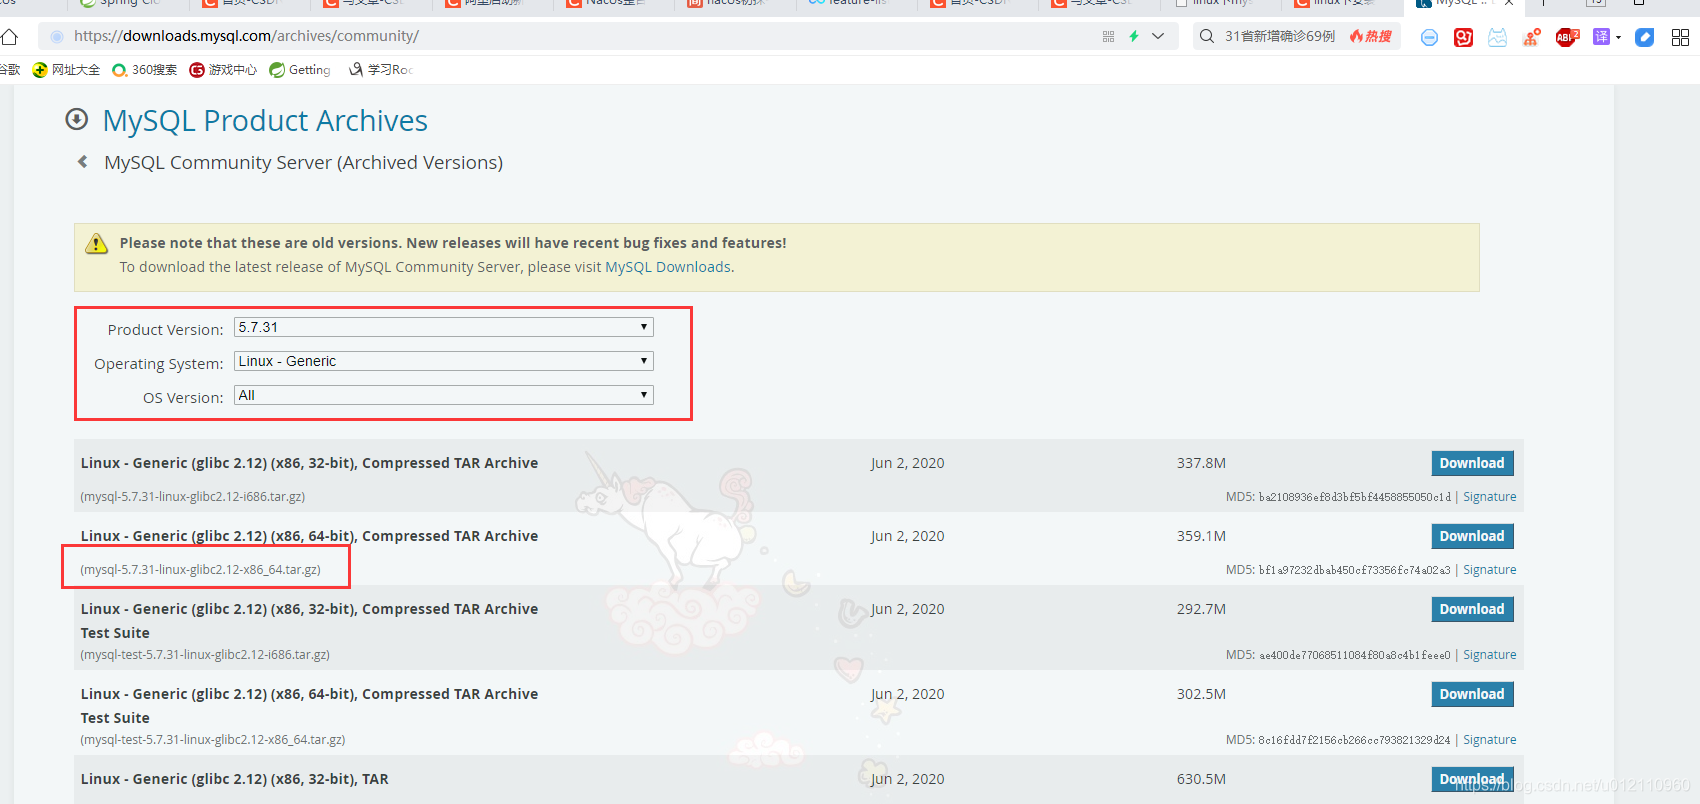
Task: Open Signature link for 32-bit test suite
Action: click(1489, 655)
